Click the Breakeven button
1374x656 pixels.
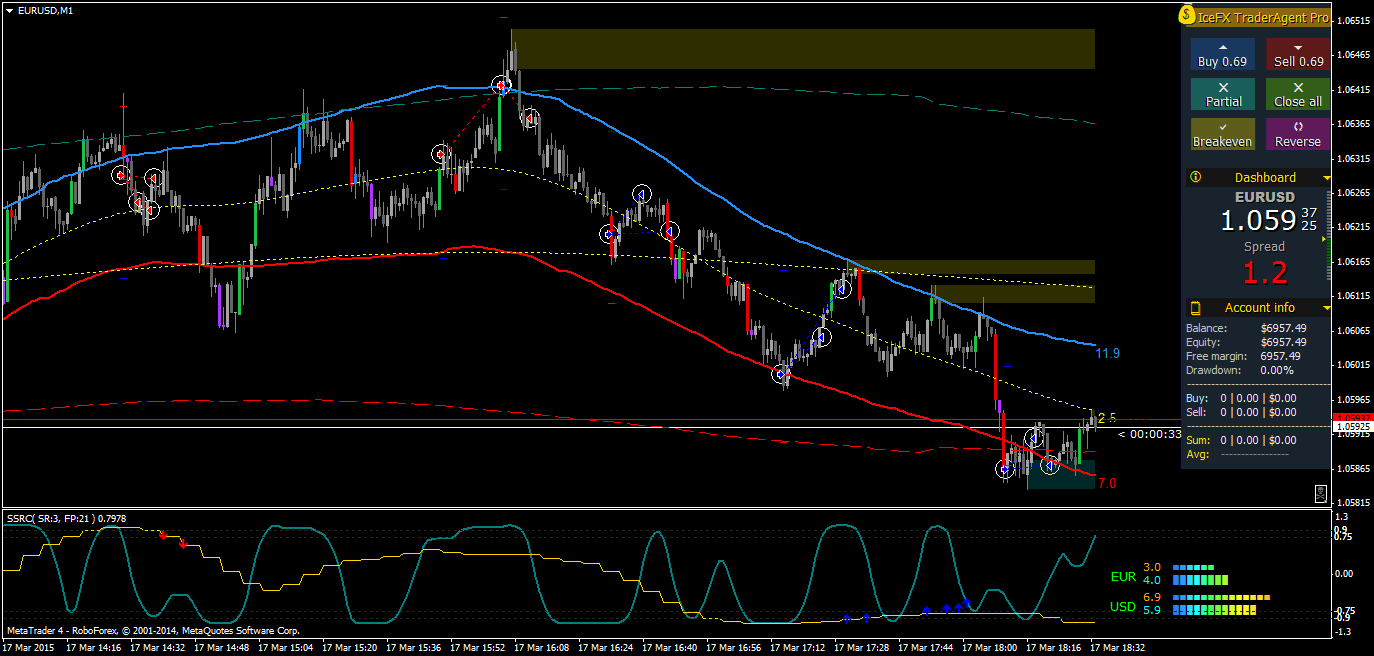pyautogui.click(x=1222, y=134)
